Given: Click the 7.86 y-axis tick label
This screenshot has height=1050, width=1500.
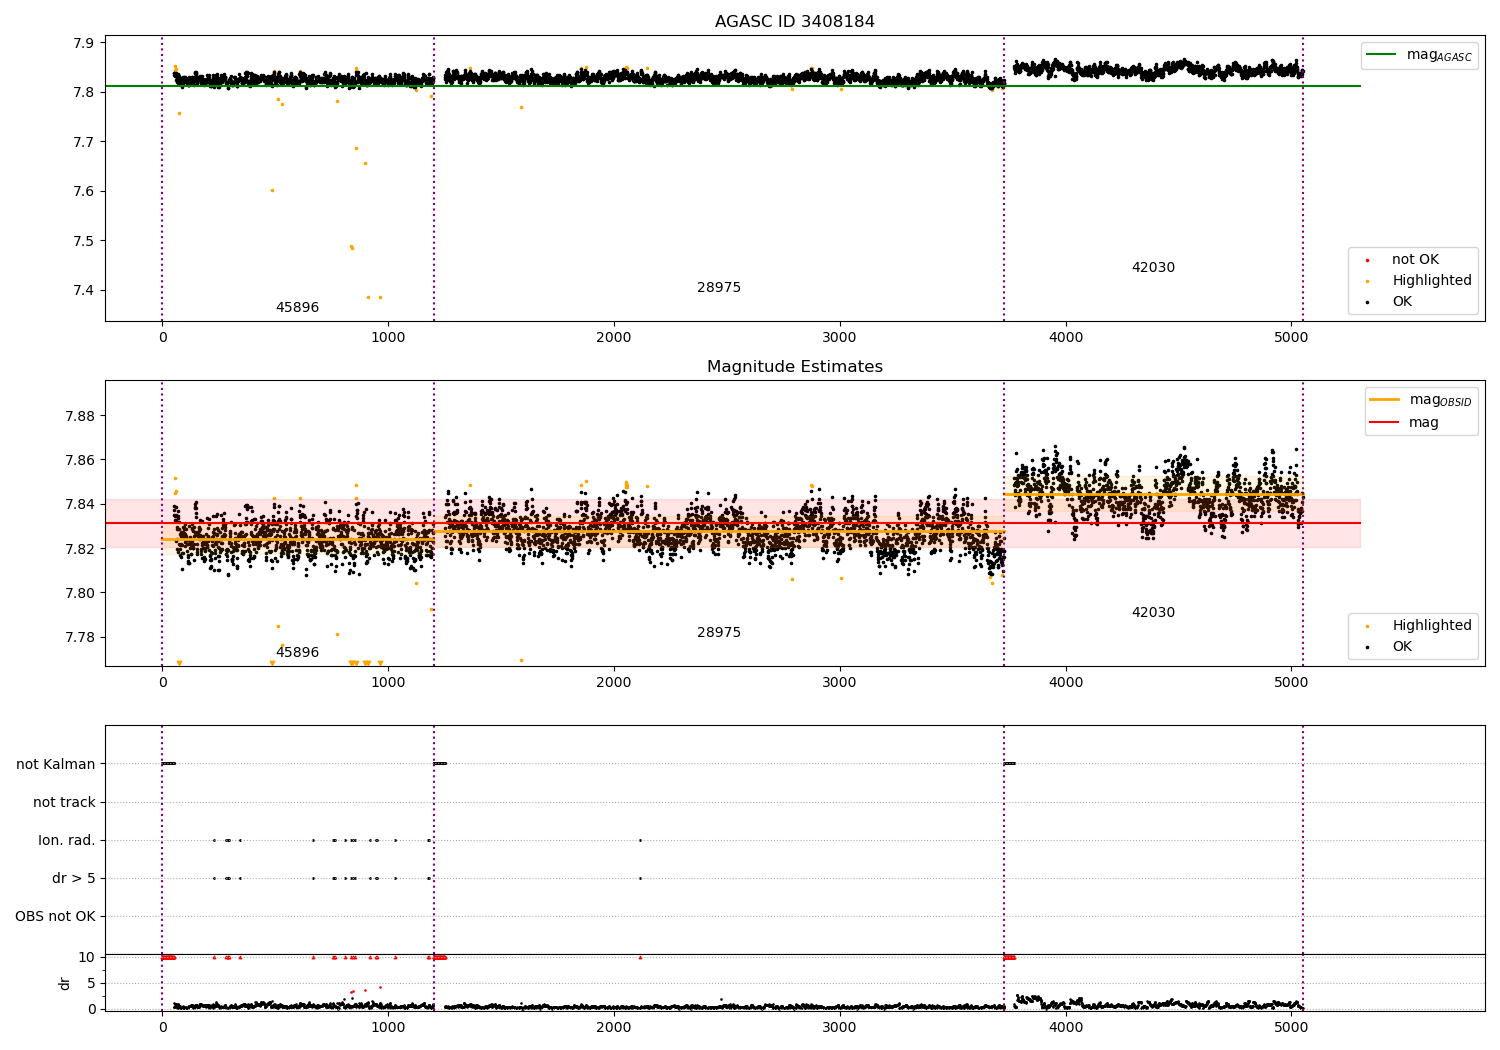Looking at the screenshot, I should pyautogui.click(x=79, y=460).
